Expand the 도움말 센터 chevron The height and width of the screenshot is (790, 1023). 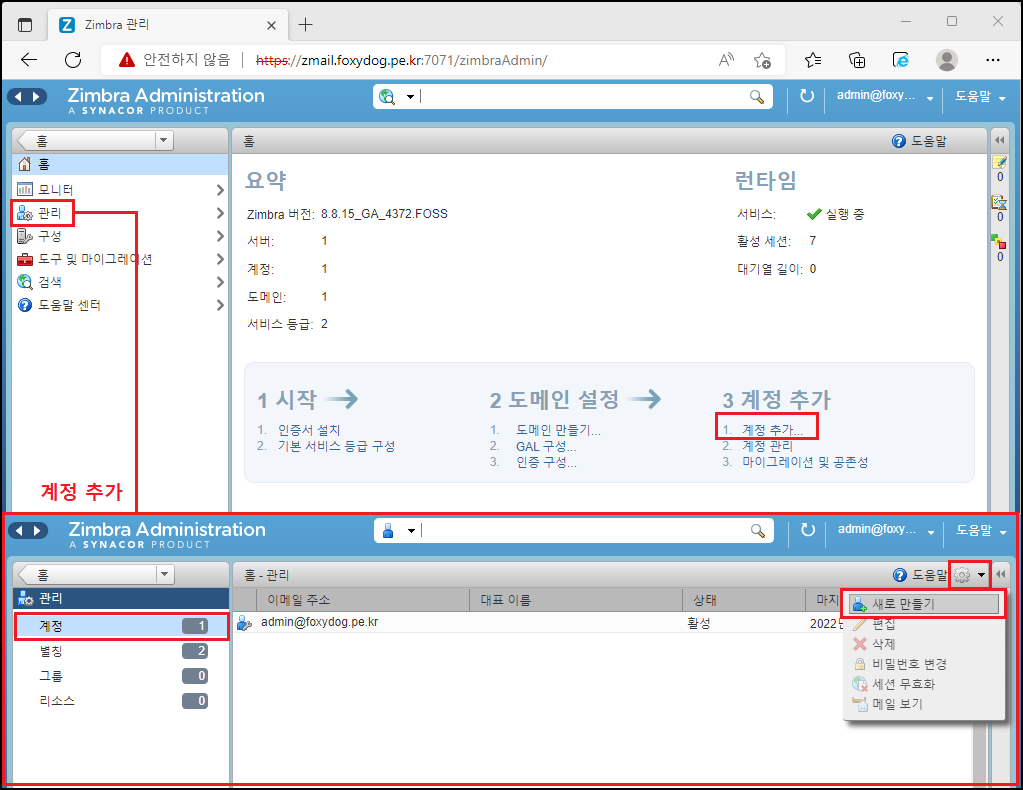coord(220,305)
